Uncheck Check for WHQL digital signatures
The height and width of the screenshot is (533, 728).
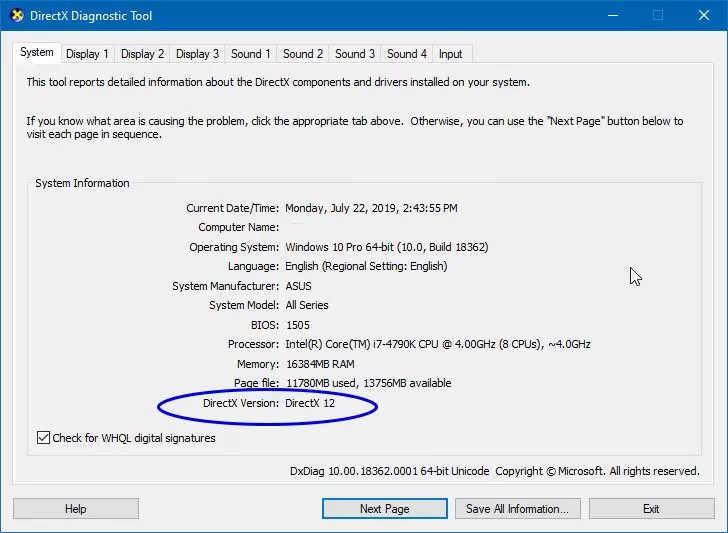[43, 438]
